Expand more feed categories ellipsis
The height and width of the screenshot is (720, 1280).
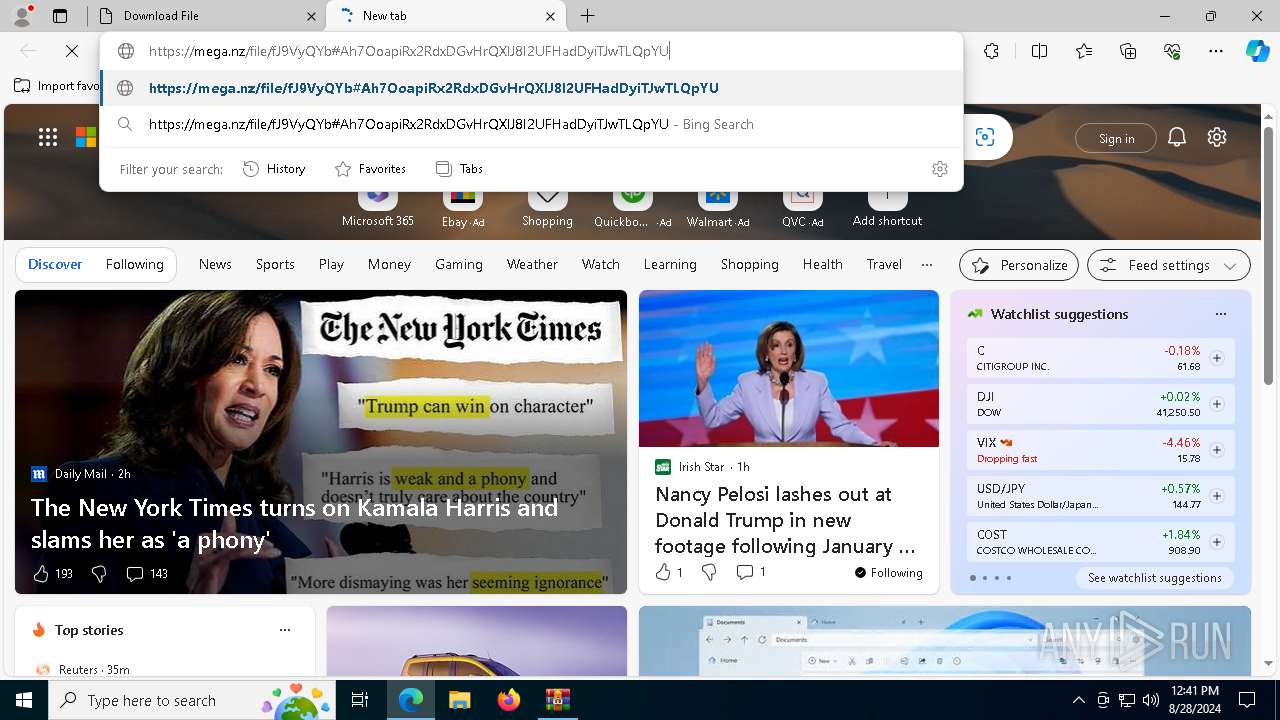point(927,265)
